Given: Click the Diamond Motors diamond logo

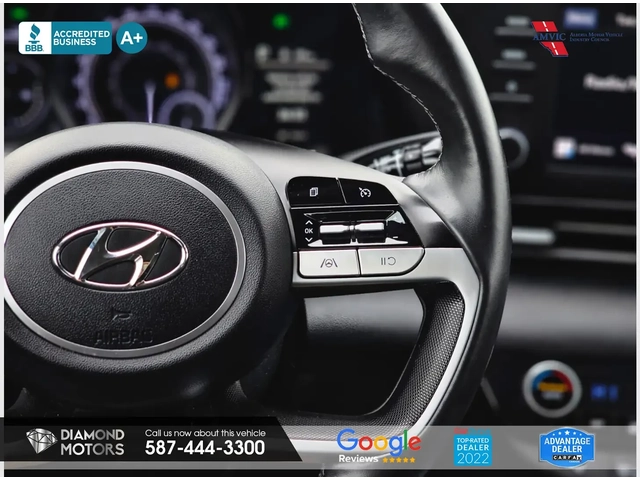Looking at the screenshot, I should 41,441.
